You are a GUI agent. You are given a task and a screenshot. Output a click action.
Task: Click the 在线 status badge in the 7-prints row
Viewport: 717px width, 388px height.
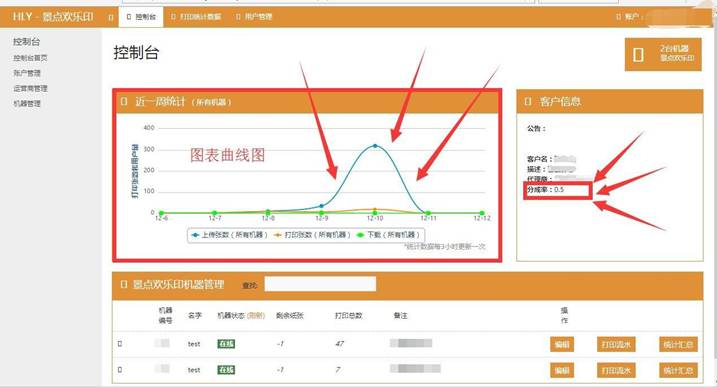point(226,369)
